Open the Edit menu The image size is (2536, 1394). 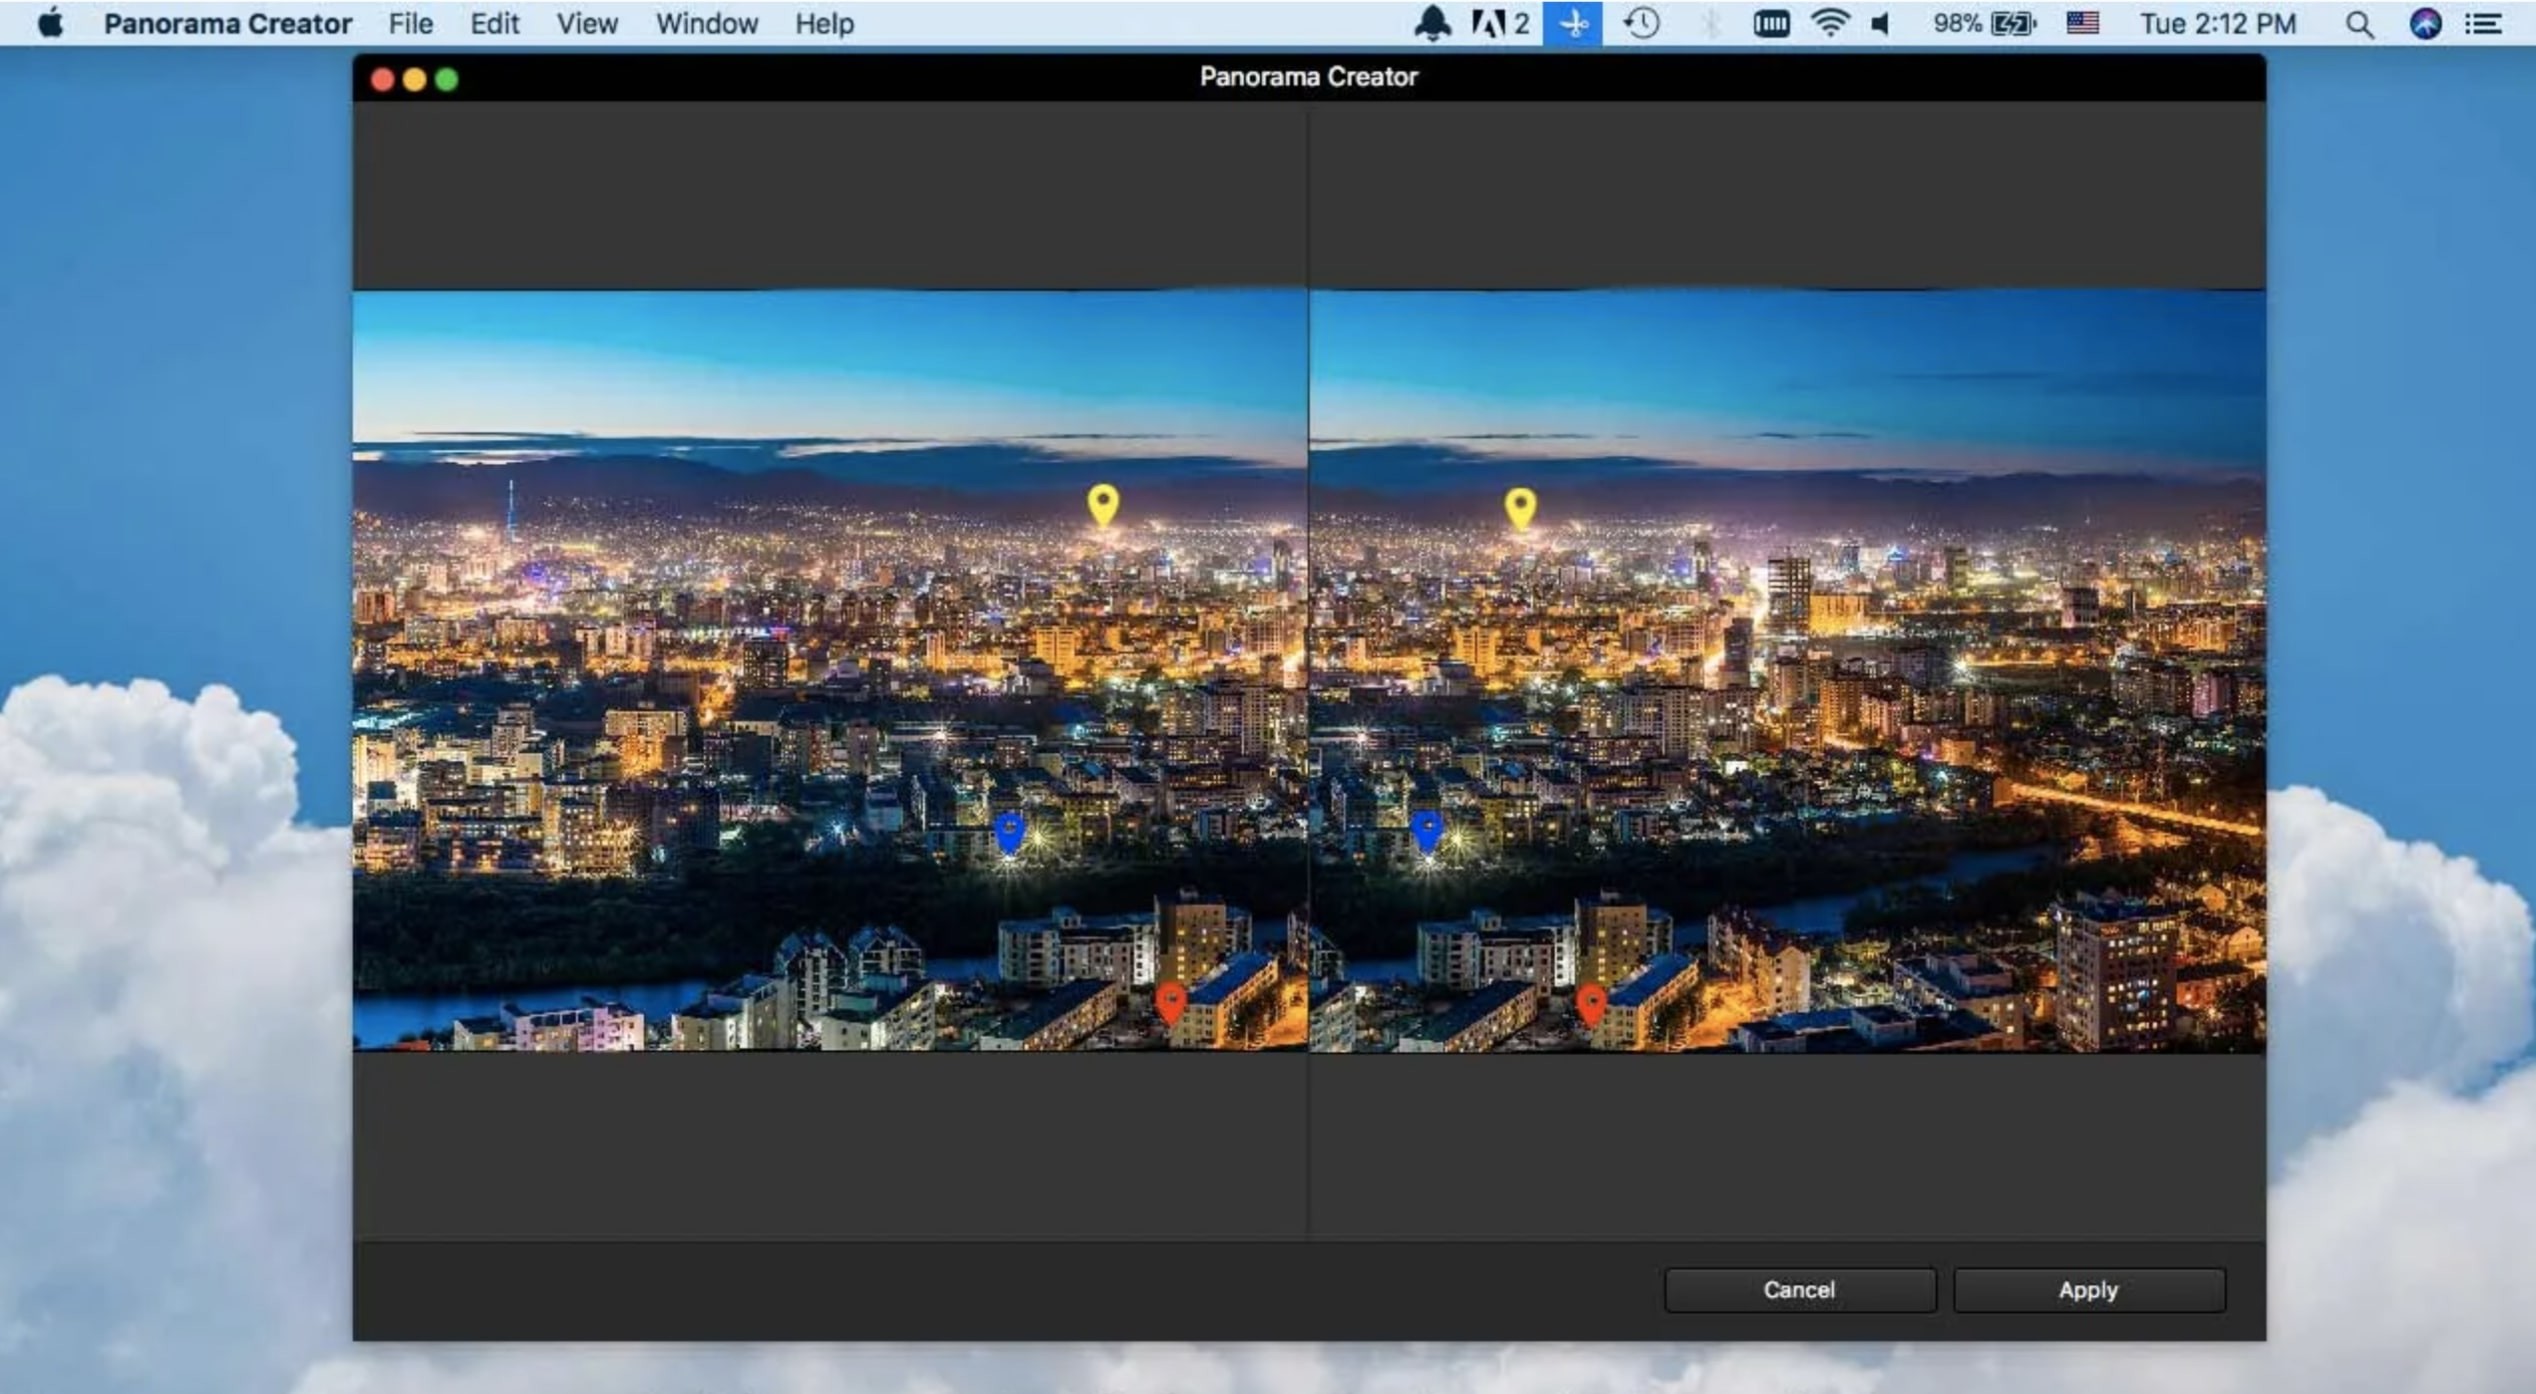[494, 23]
